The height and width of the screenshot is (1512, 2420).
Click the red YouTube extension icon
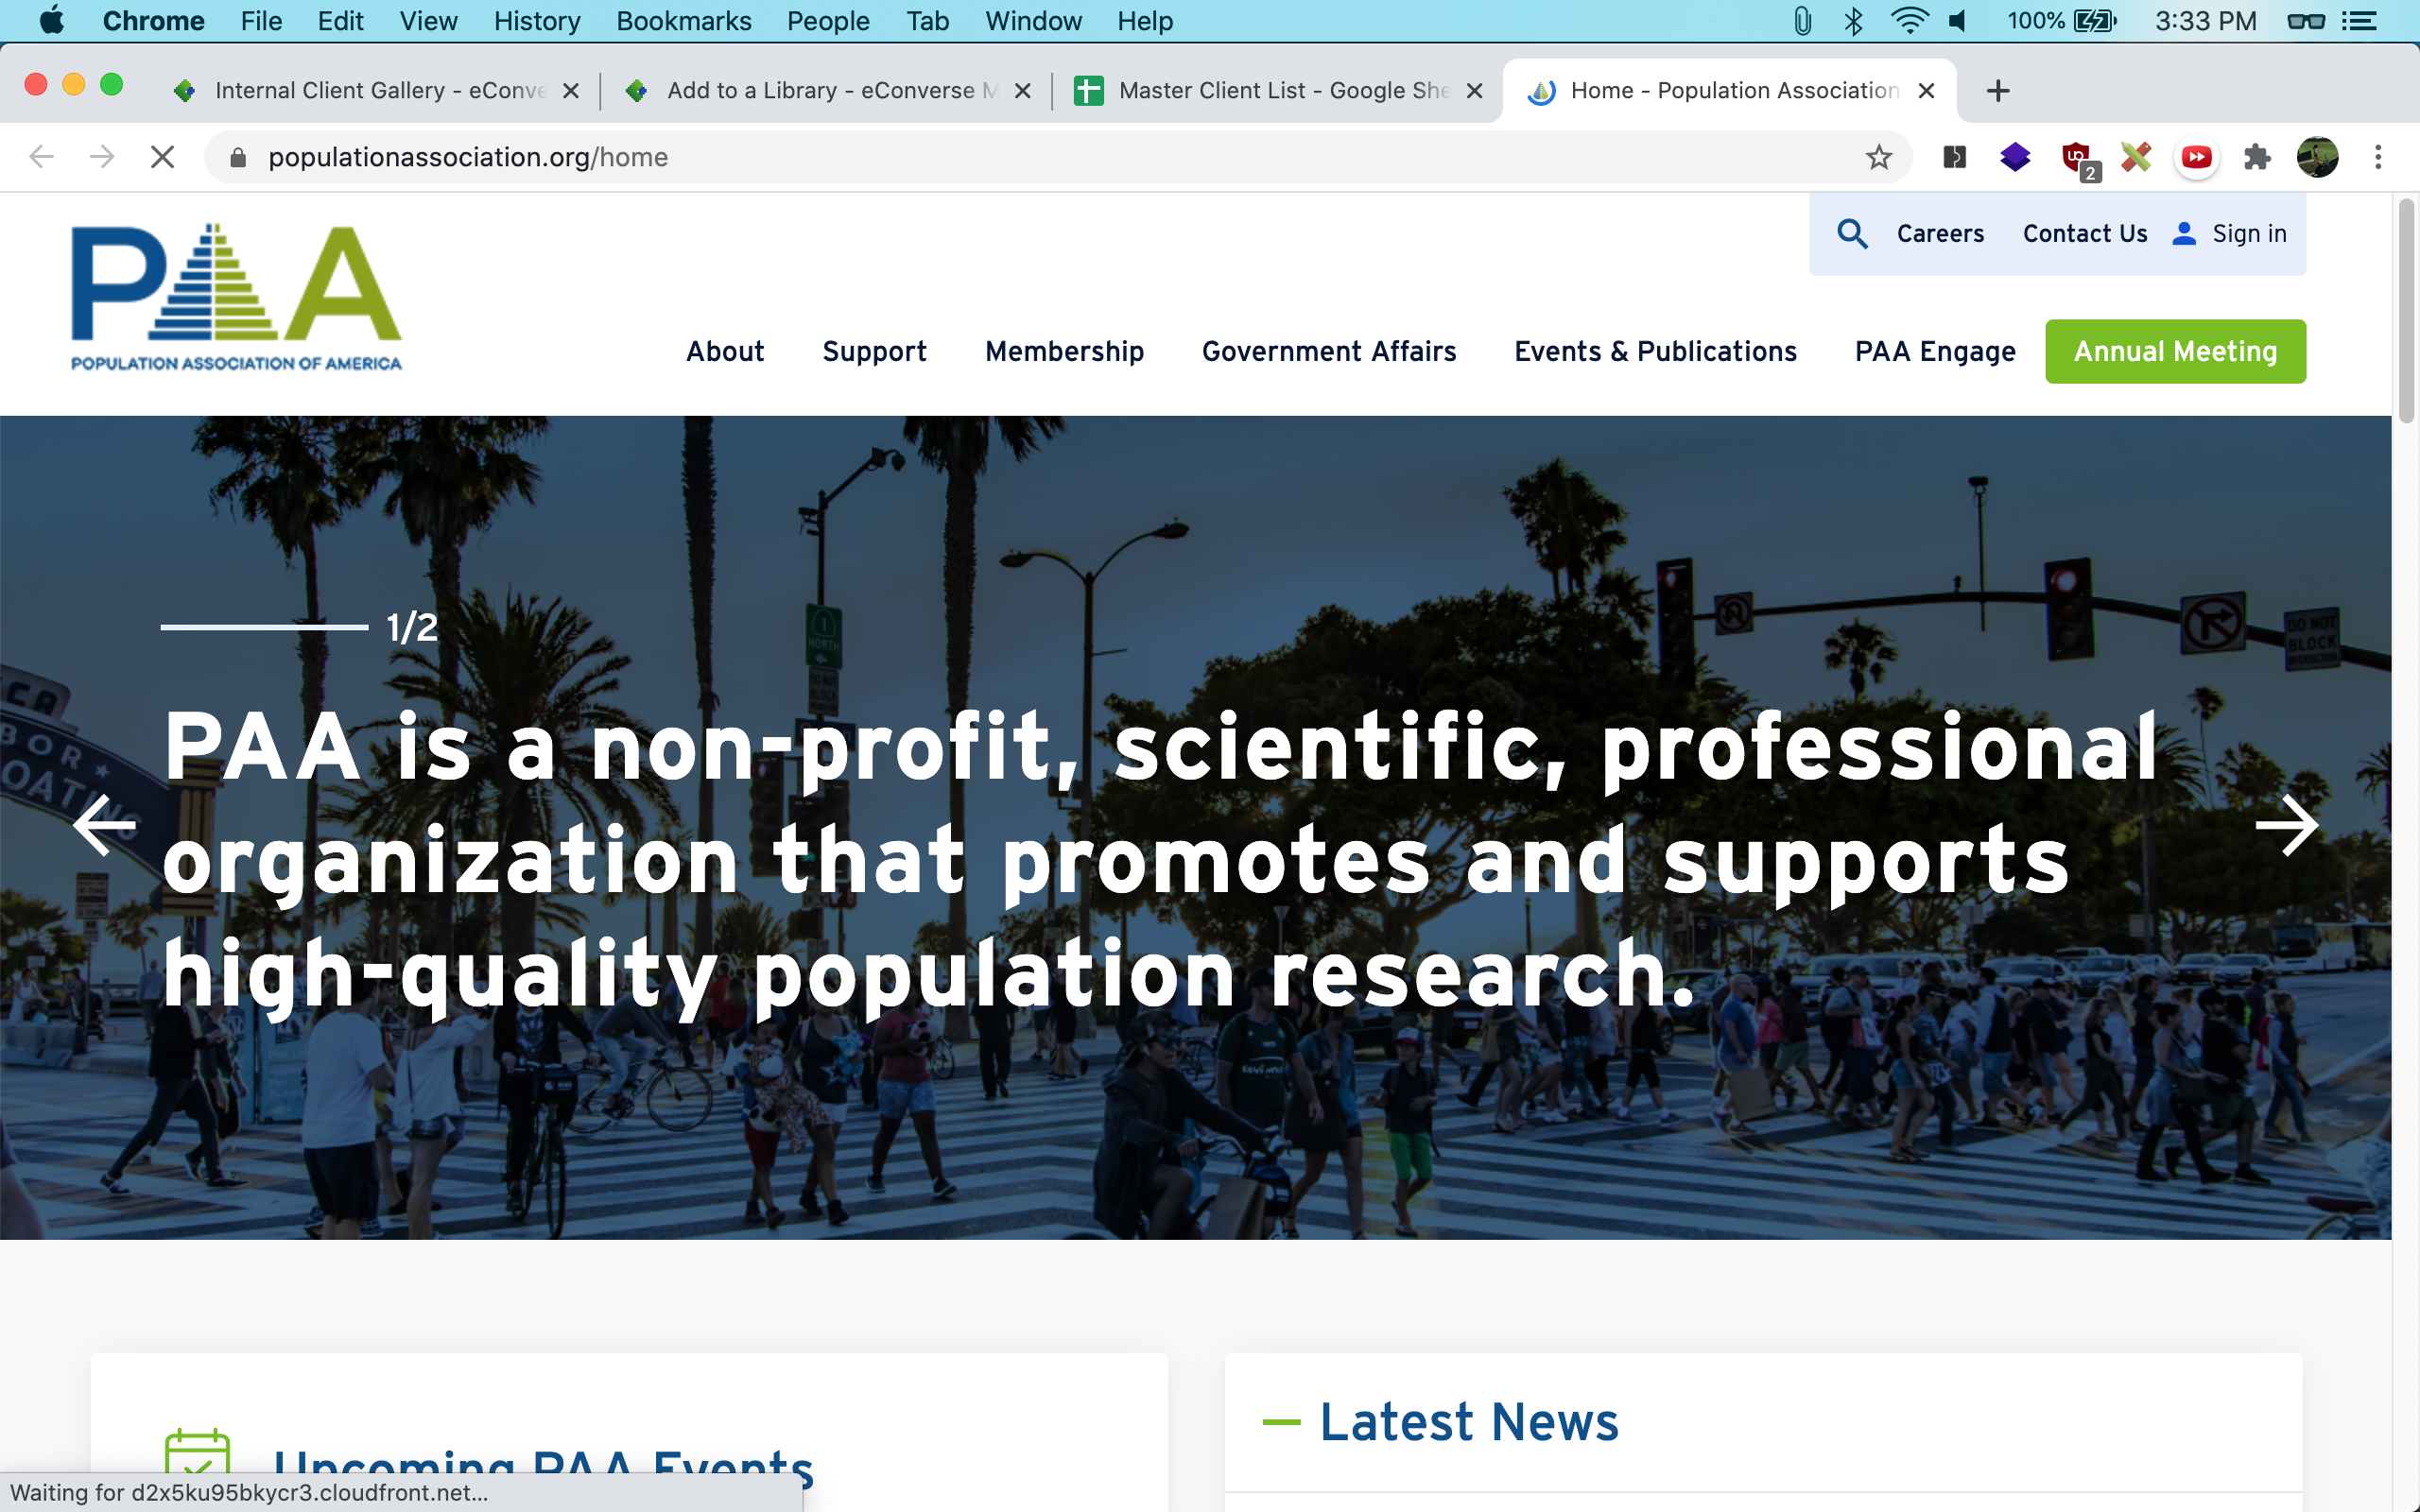coord(2196,157)
